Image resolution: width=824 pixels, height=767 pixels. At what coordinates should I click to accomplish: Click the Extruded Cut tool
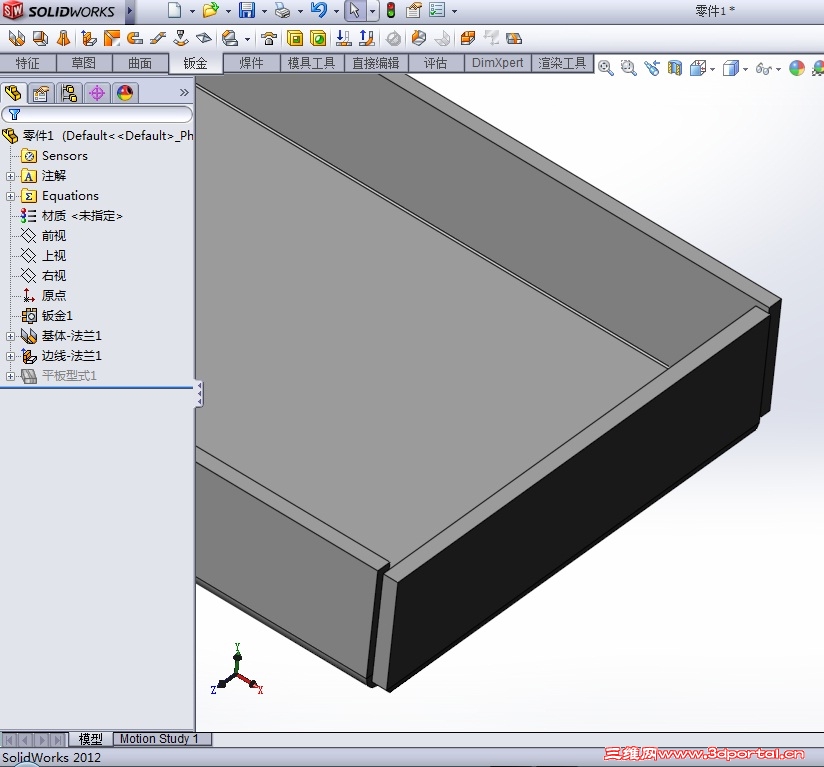point(295,38)
